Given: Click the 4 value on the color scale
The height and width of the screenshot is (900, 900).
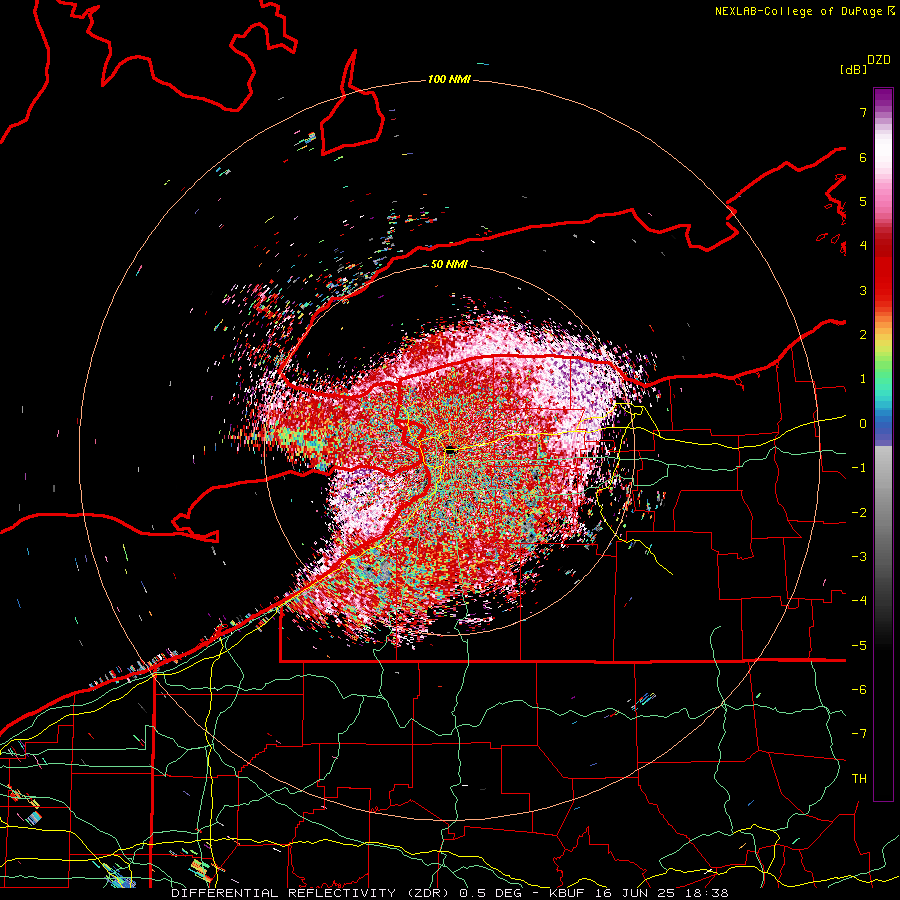Looking at the screenshot, I should click(x=863, y=246).
